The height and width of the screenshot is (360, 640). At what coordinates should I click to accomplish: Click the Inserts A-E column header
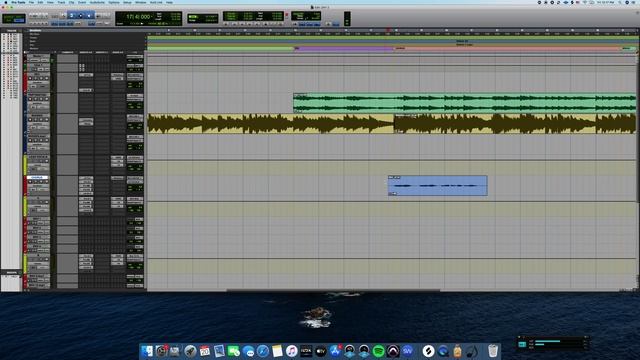86,52
